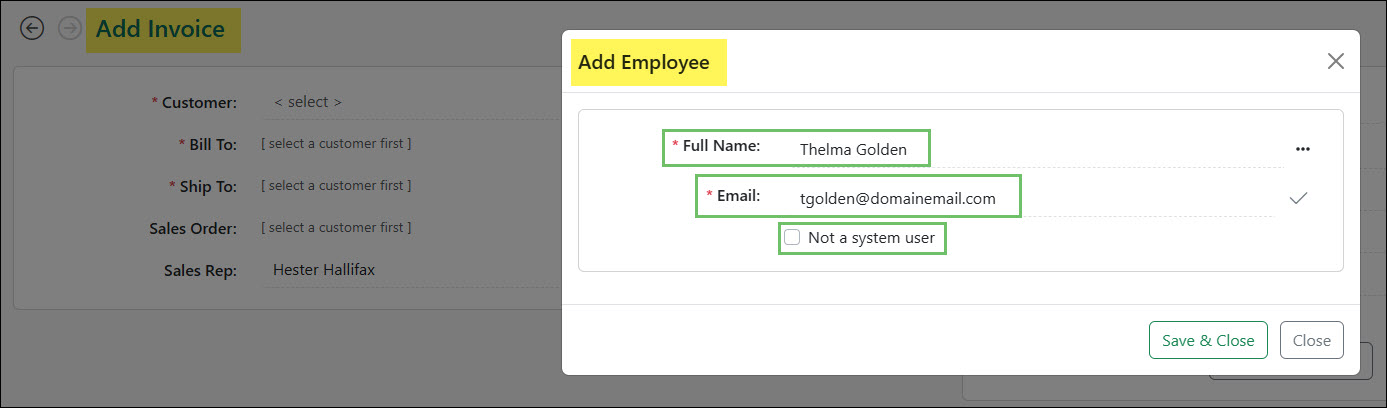
Task: Click Bill To placeholder text in Add Invoice
Action: (336, 144)
